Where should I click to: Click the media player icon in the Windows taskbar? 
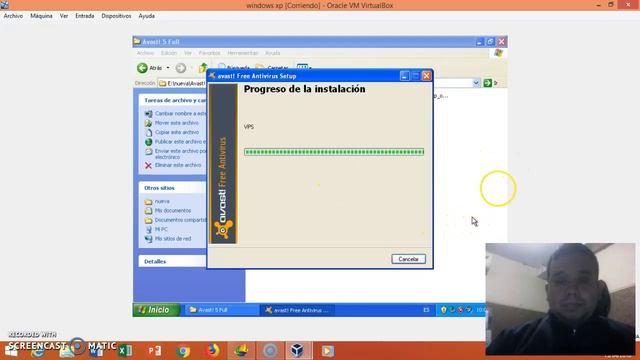[327, 351]
